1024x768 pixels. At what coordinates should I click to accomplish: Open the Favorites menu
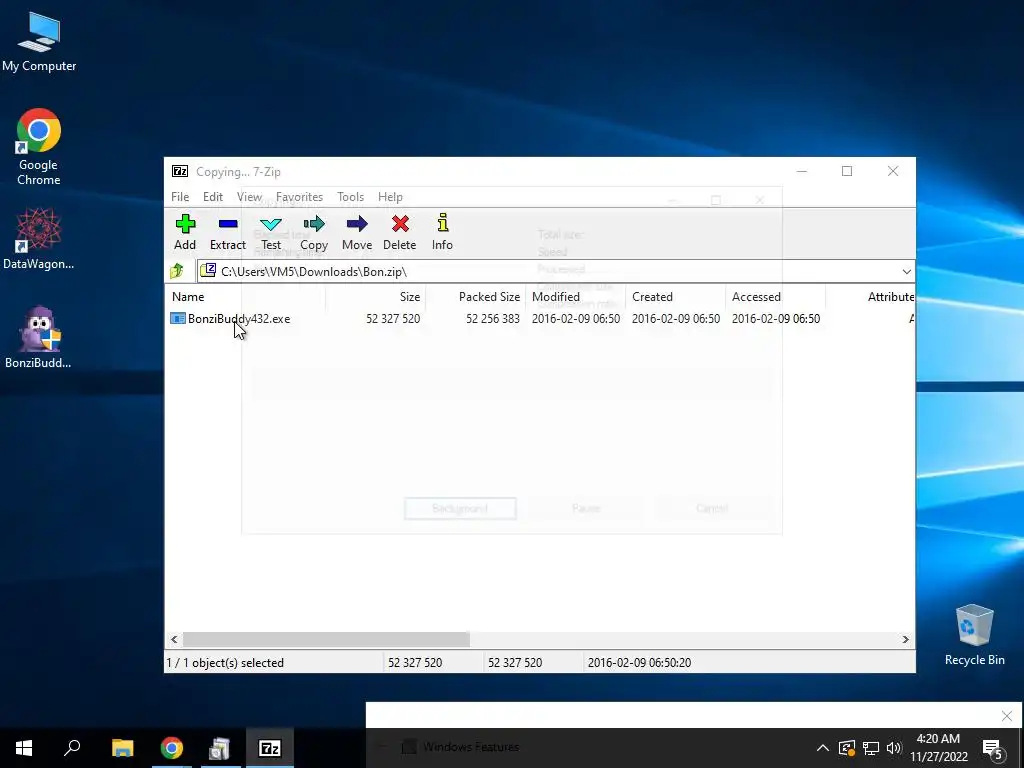tap(299, 197)
